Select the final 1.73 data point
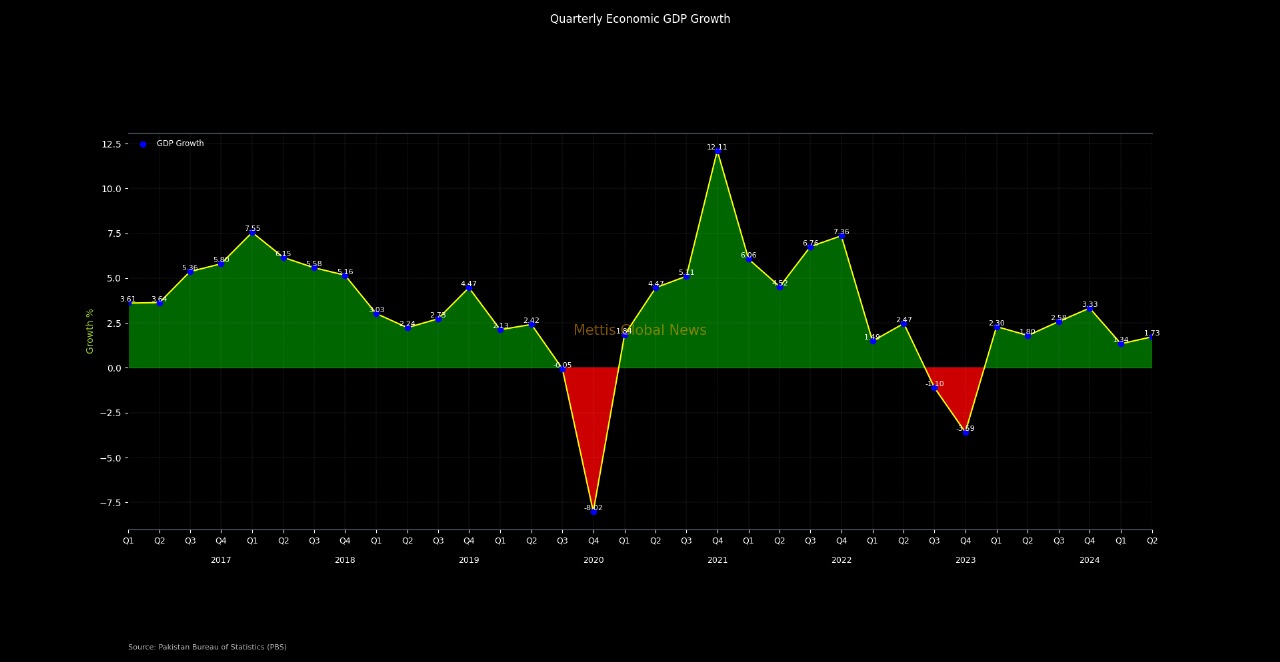 pyautogui.click(x=1151, y=337)
